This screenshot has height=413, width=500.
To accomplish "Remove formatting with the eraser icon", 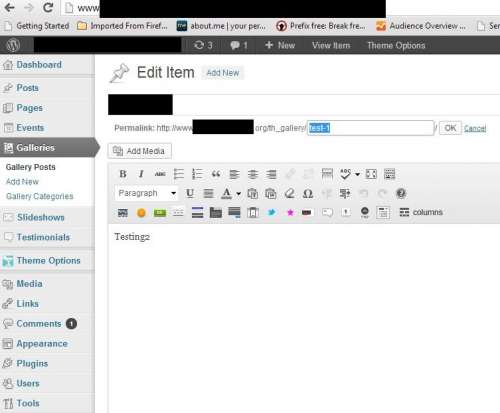I will coord(289,193).
